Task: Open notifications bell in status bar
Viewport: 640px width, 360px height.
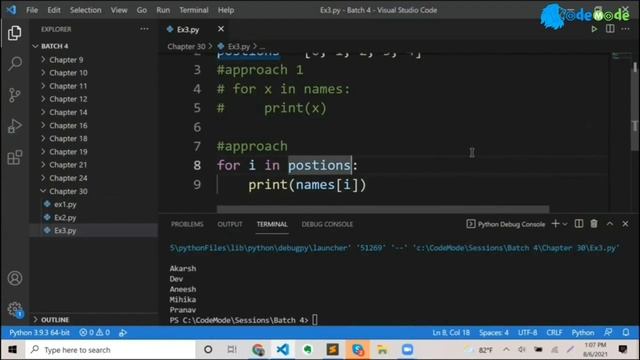Action: tap(626, 333)
